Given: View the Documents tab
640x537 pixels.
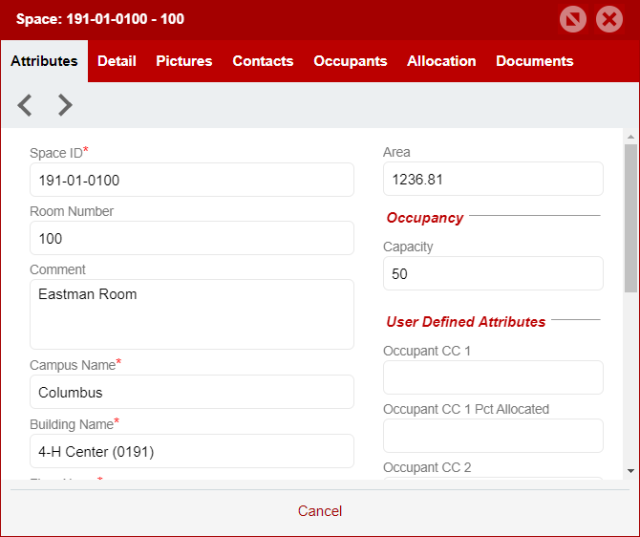Looking at the screenshot, I should click(x=534, y=61).
